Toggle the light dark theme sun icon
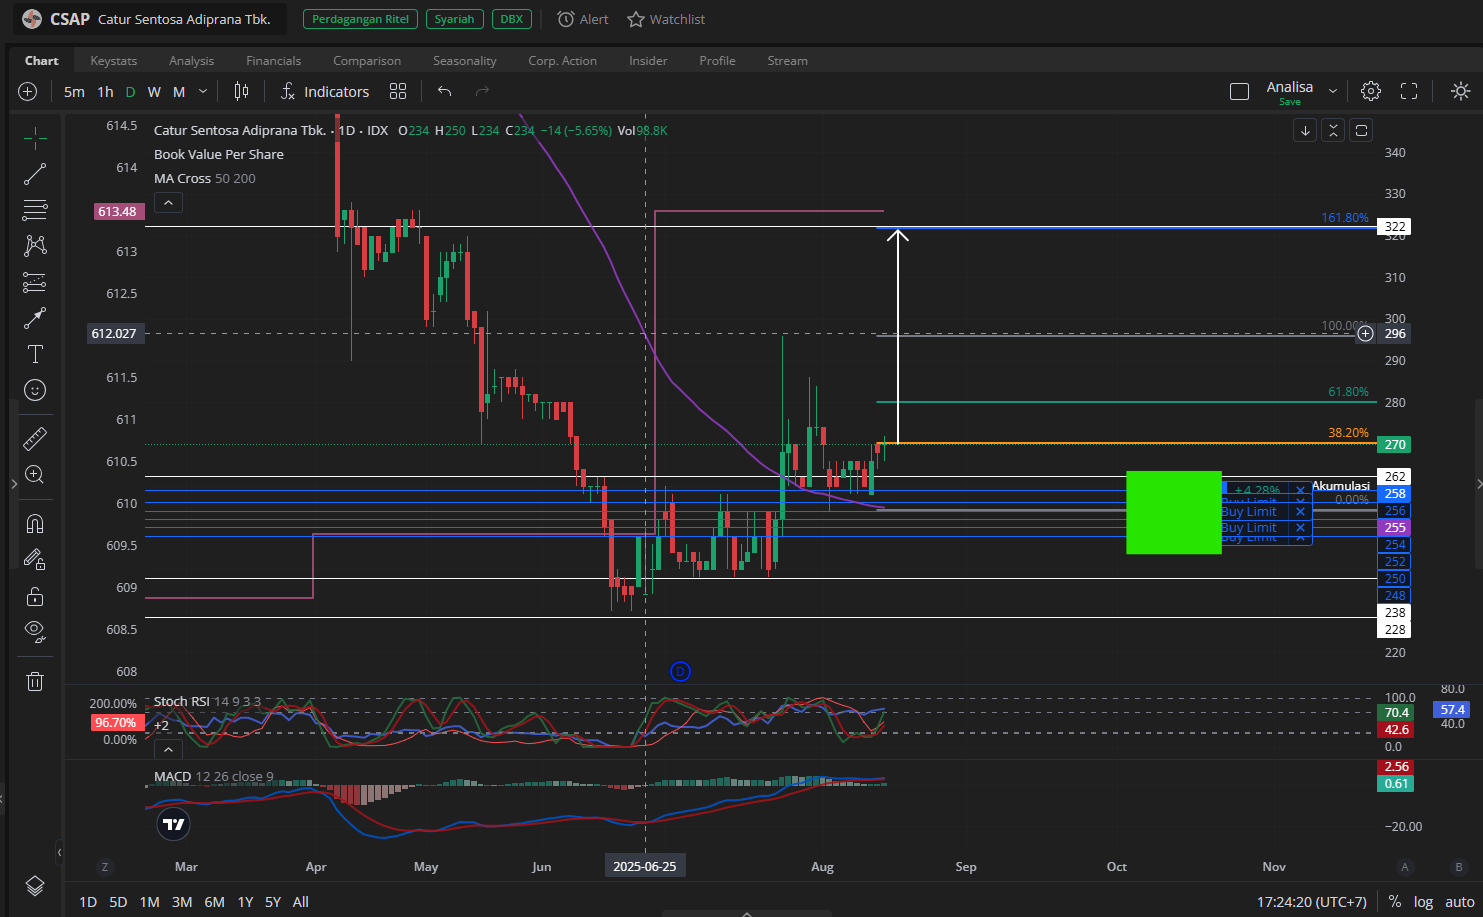The image size is (1483, 917). (1460, 91)
